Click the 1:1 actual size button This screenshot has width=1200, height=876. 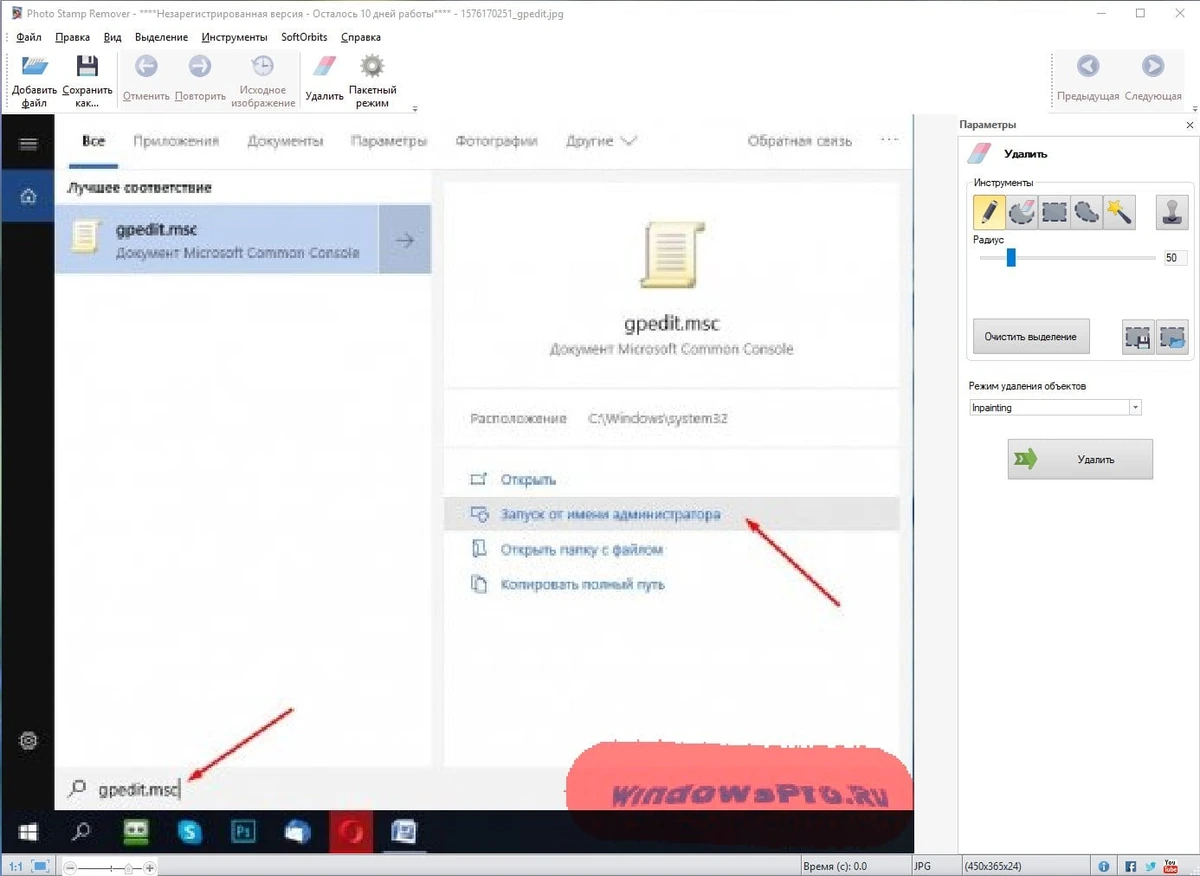16,867
